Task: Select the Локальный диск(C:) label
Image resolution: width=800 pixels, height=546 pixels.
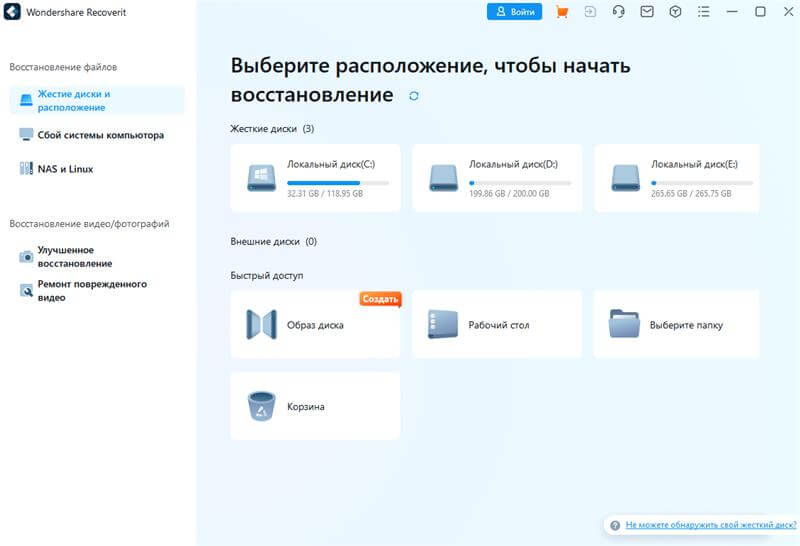Action: tap(331, 164)
